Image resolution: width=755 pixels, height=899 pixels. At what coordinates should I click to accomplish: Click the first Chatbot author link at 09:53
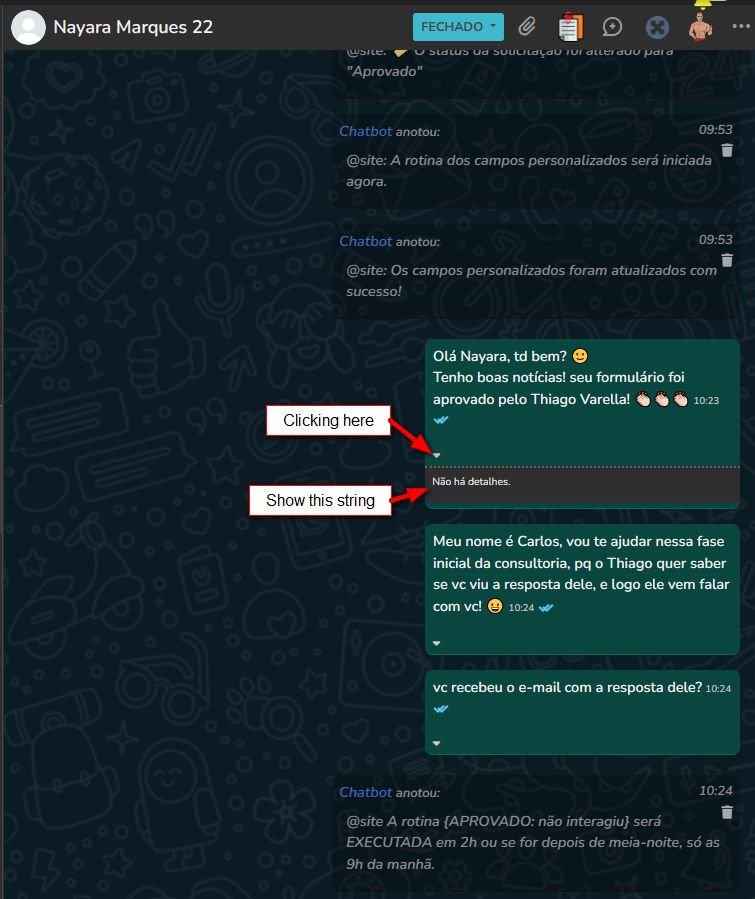pyautogui.click(x=366, y=131)
